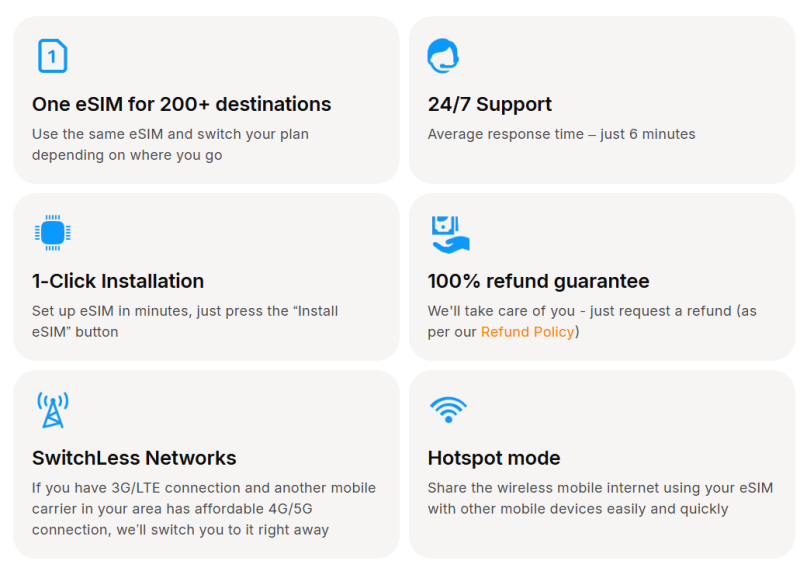Select the "One eSIM for 200+ destinations" heading
This screenshot has height=571, width=800.
point(181,104)
